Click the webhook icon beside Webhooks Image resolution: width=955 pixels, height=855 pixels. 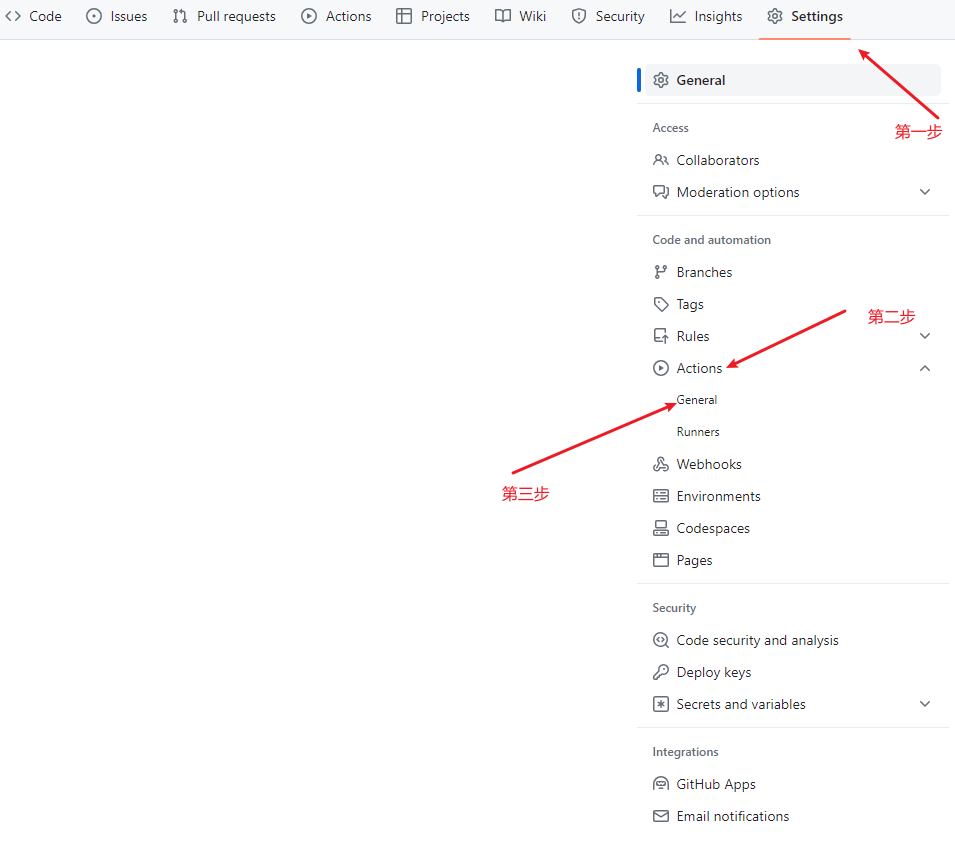coord(661,464)
